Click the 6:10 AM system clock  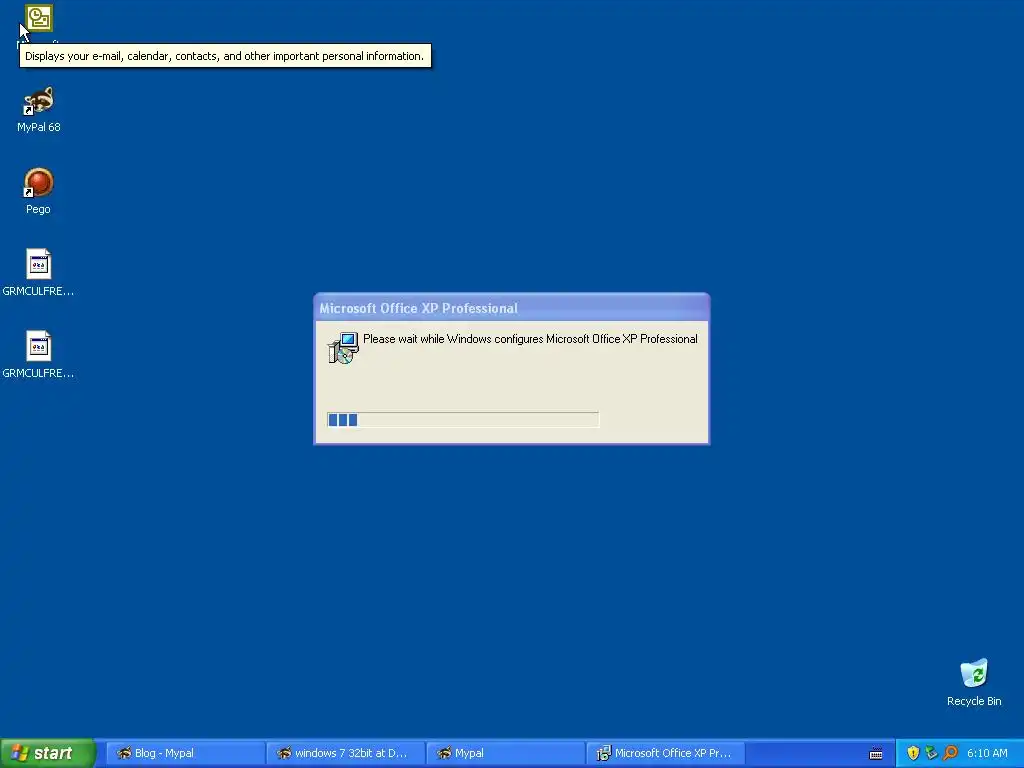coord(987,753)
